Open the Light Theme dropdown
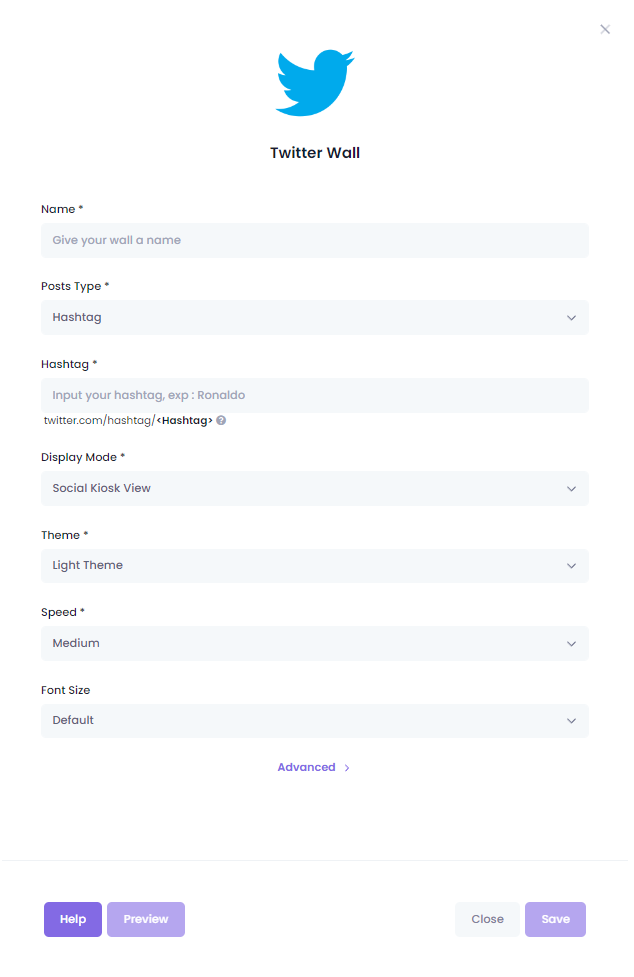 [x=315, y=566]
